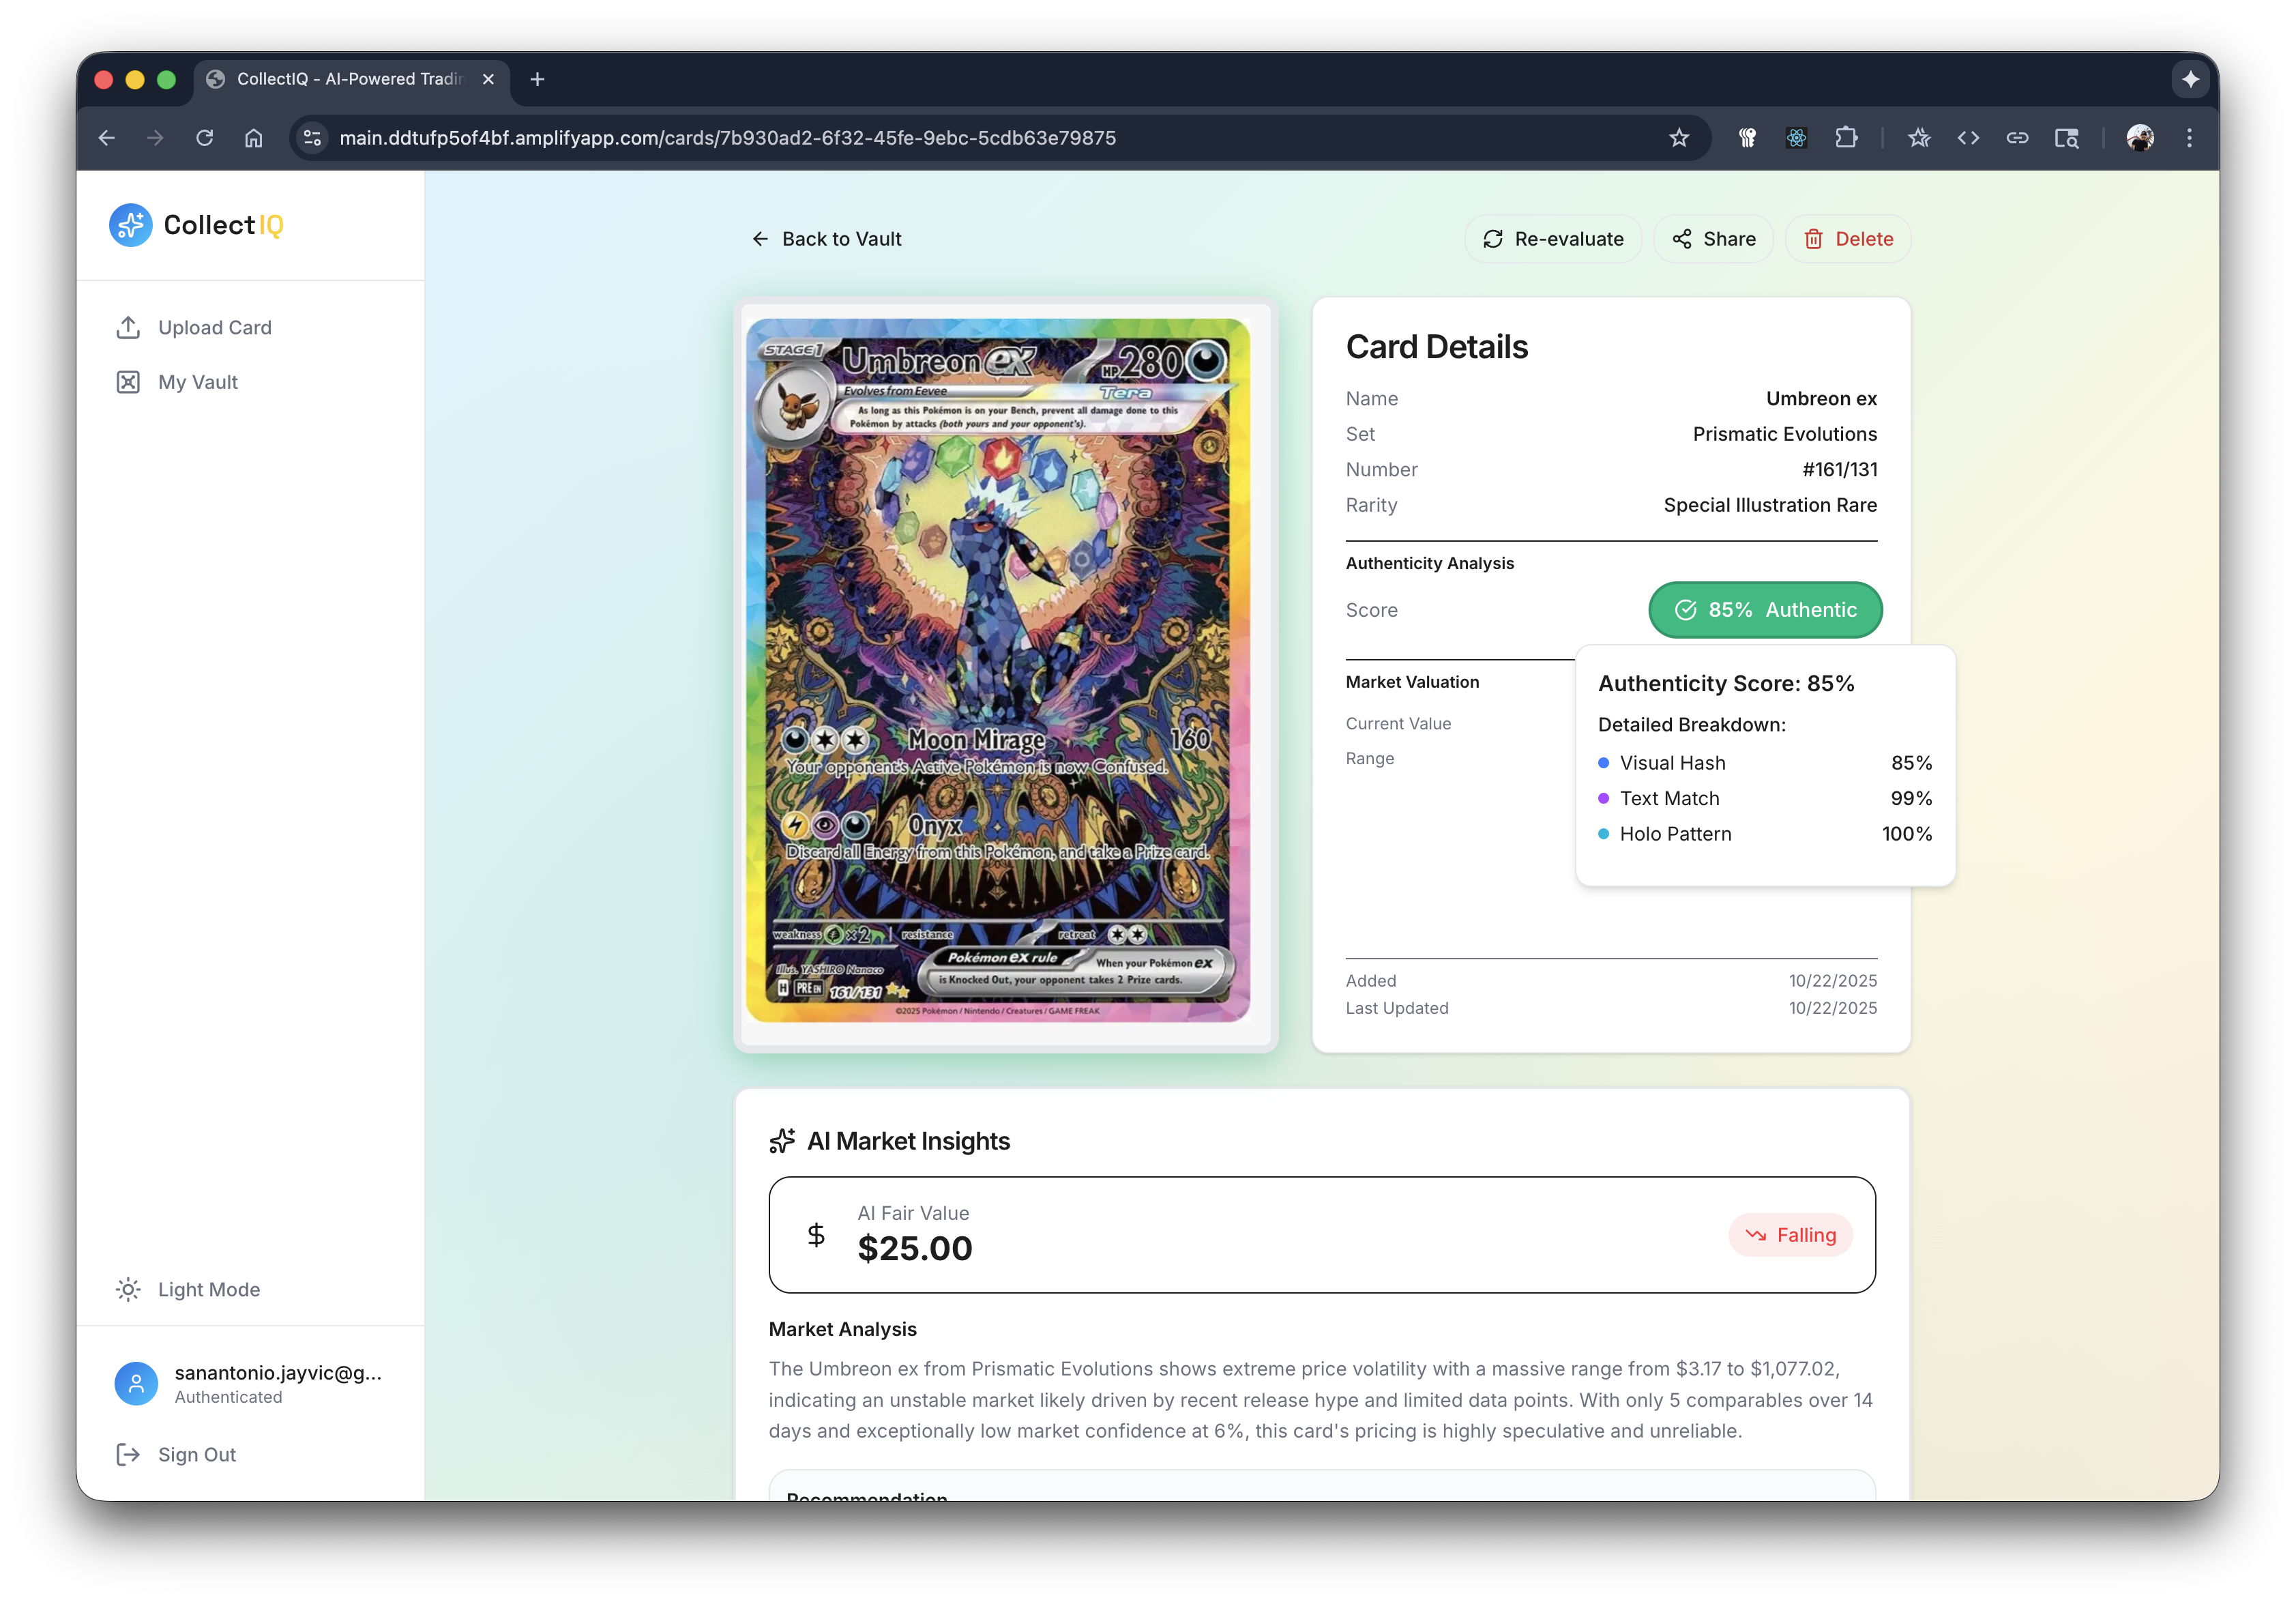This screenshot has width=2296, height=1602.
Task: Open the React DevTools extension icon
Action: [x=1797, y=138]
